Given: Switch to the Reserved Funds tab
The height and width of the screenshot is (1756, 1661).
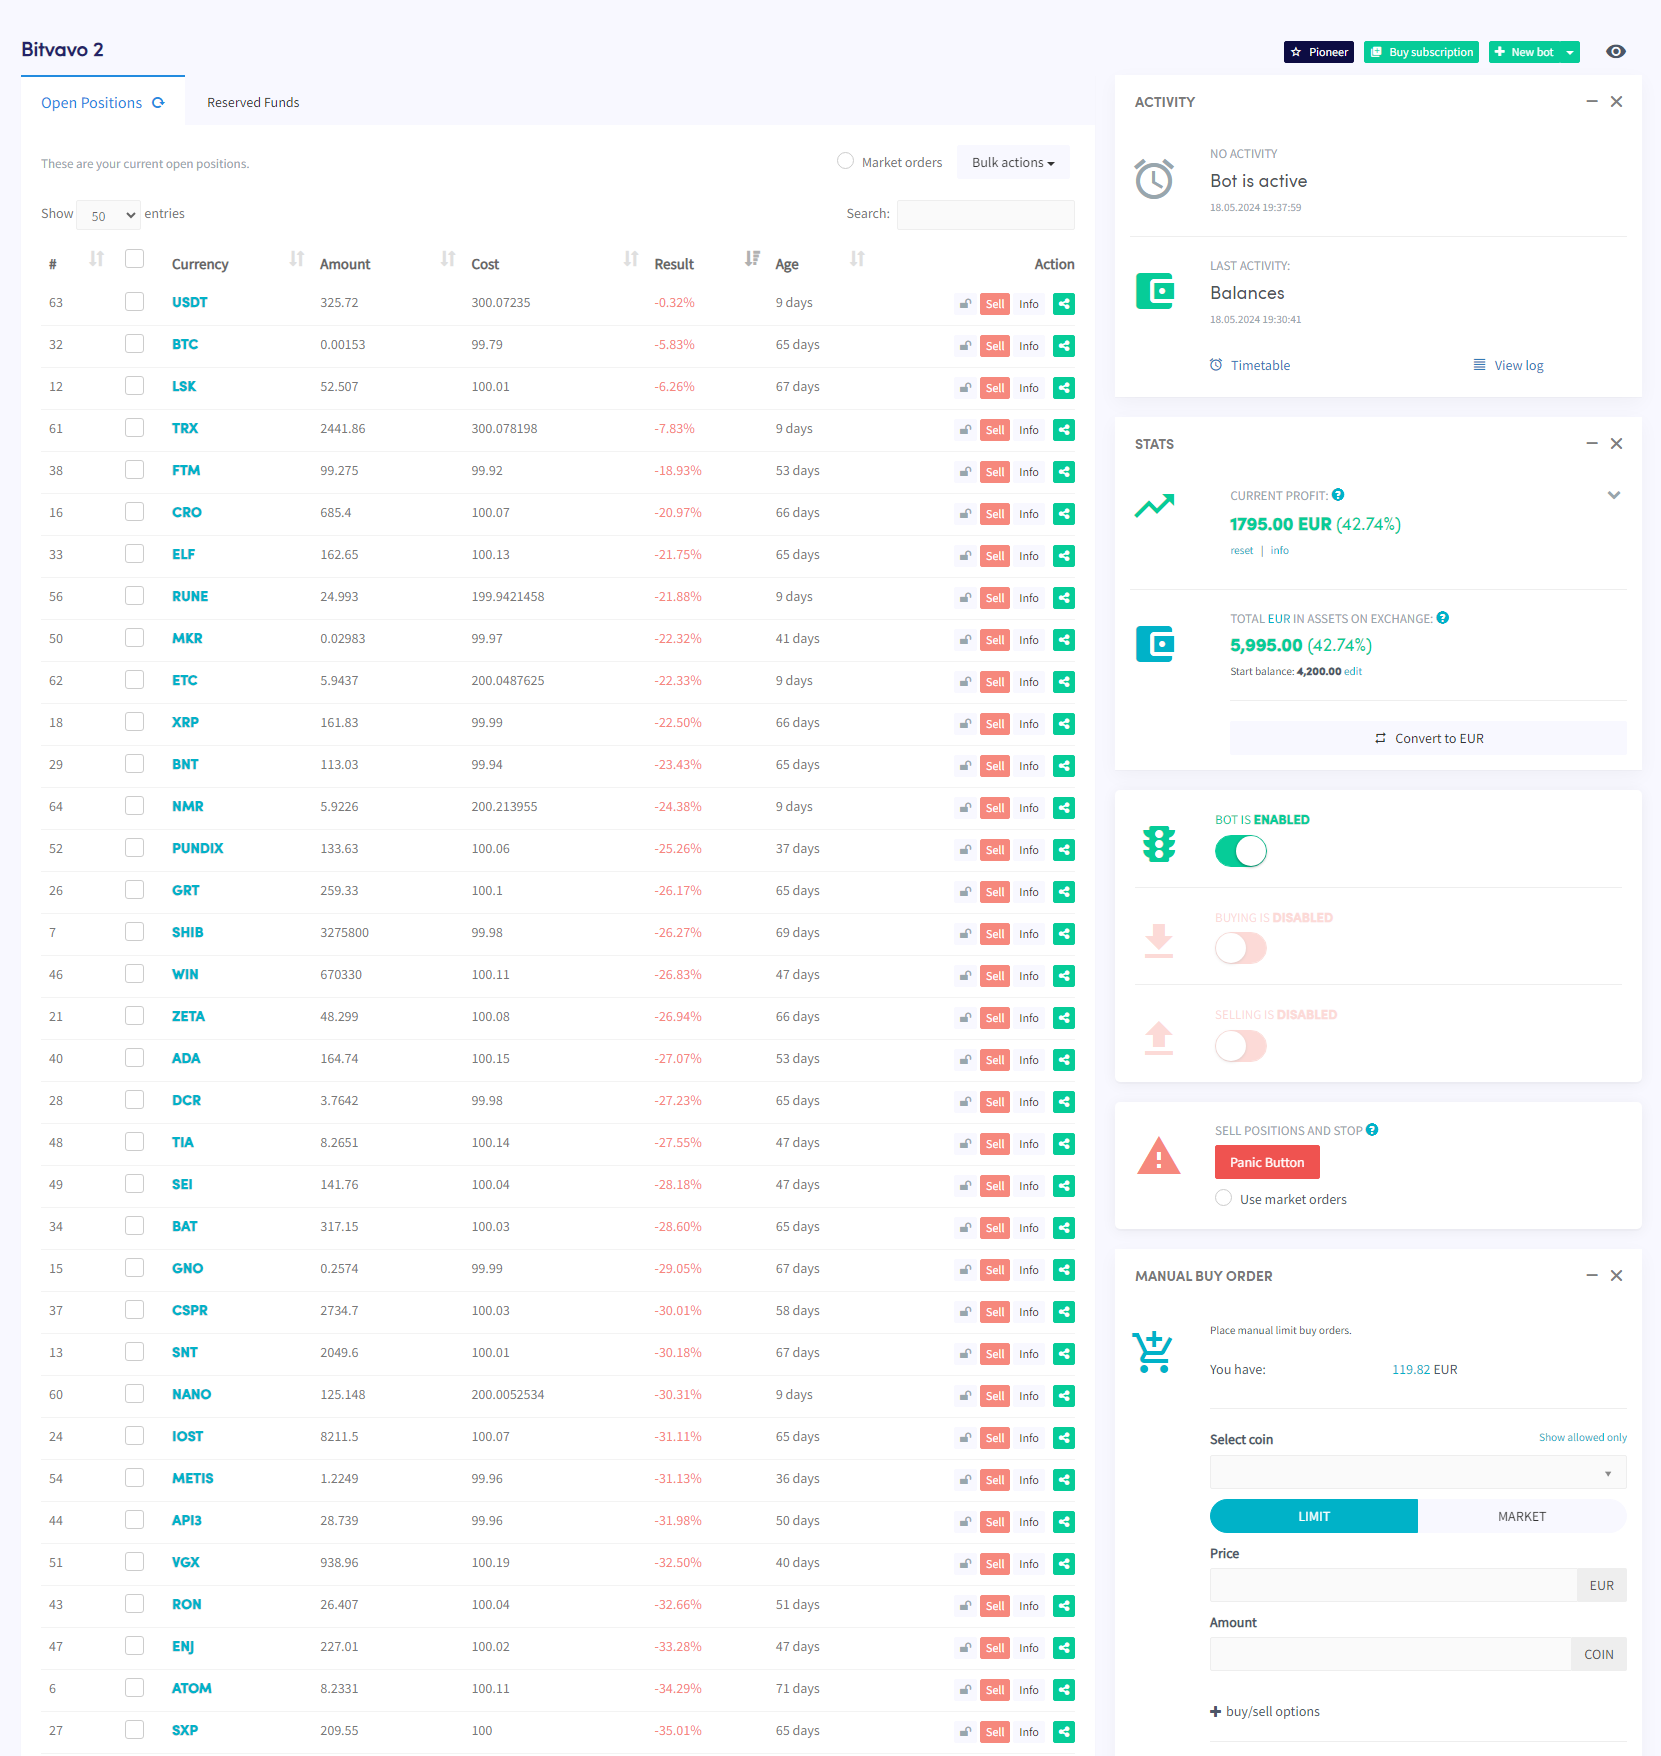Looking at the screenshot, I should [x=253, y=103].
